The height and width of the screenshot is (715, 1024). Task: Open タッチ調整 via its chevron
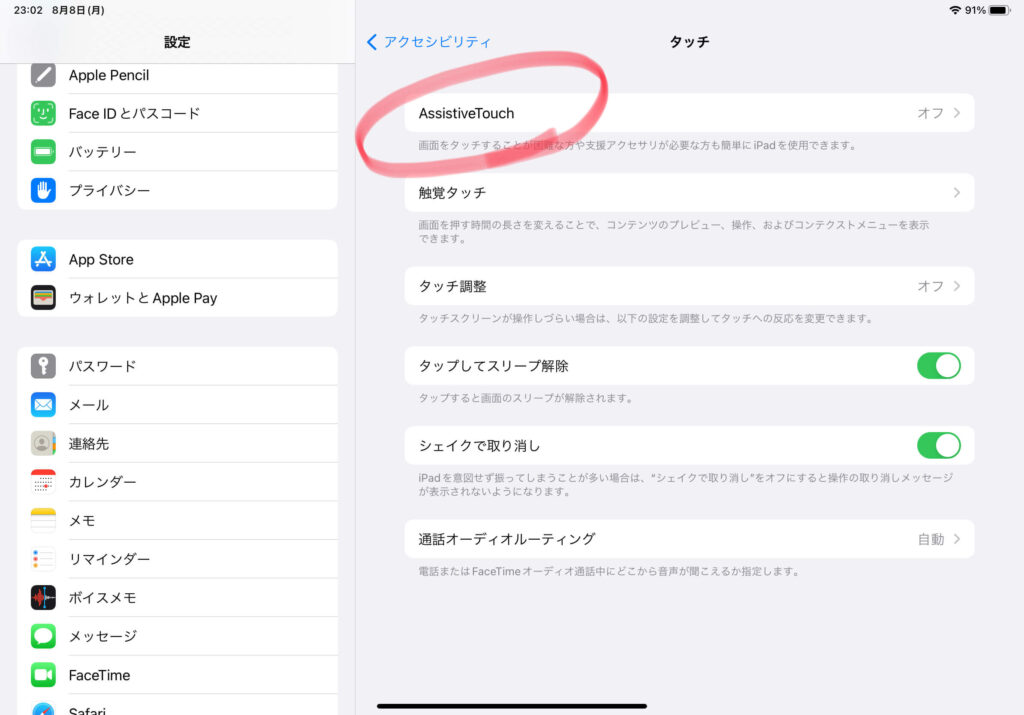pos(957,286)
